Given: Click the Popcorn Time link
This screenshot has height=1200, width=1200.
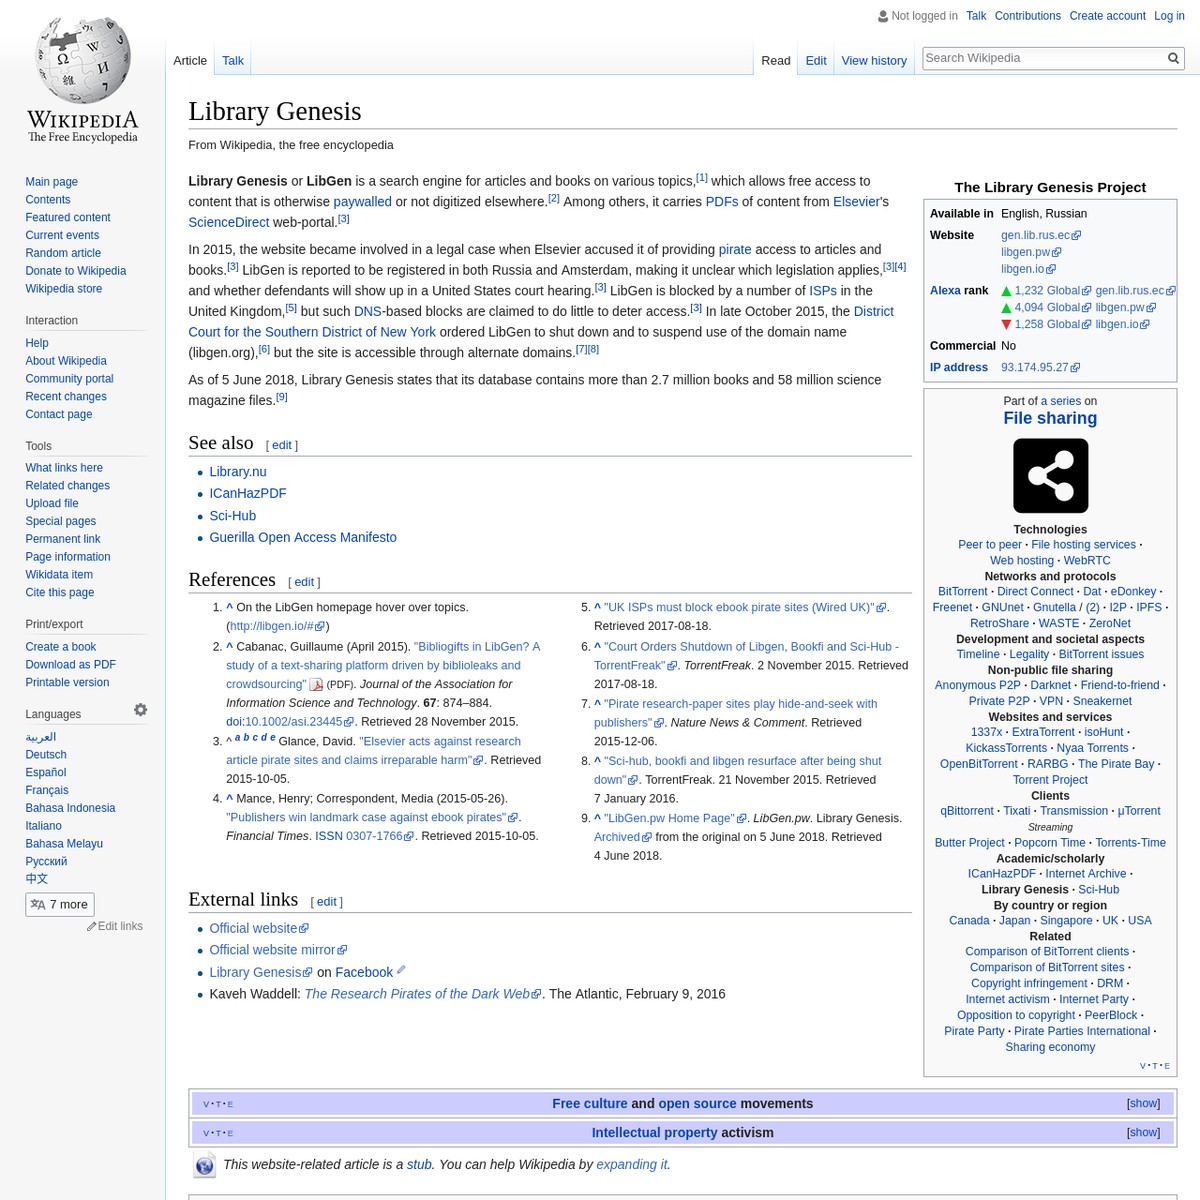Looking at the screenshot, I should (x=1050, y=843).
